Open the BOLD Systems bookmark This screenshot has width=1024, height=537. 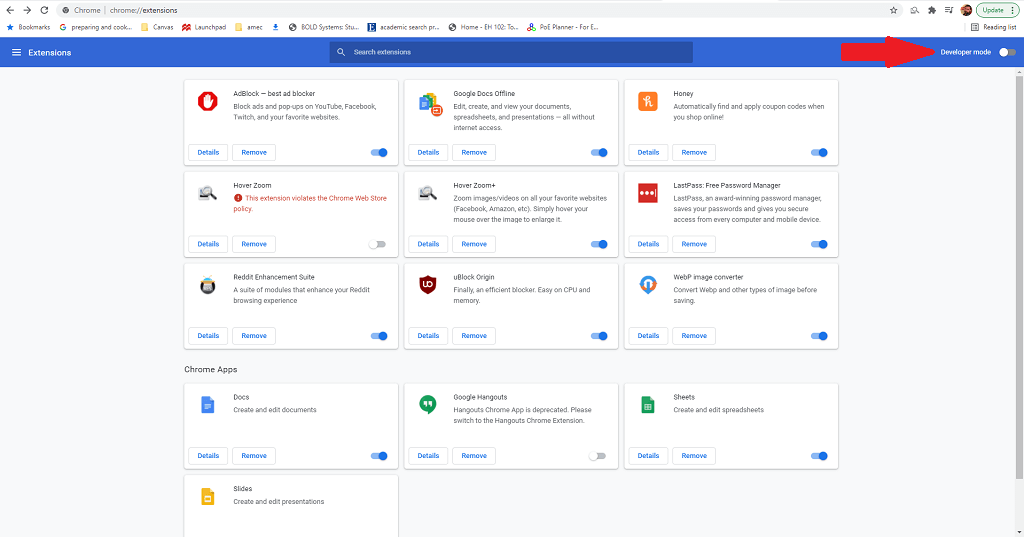[x=324, y=27]
